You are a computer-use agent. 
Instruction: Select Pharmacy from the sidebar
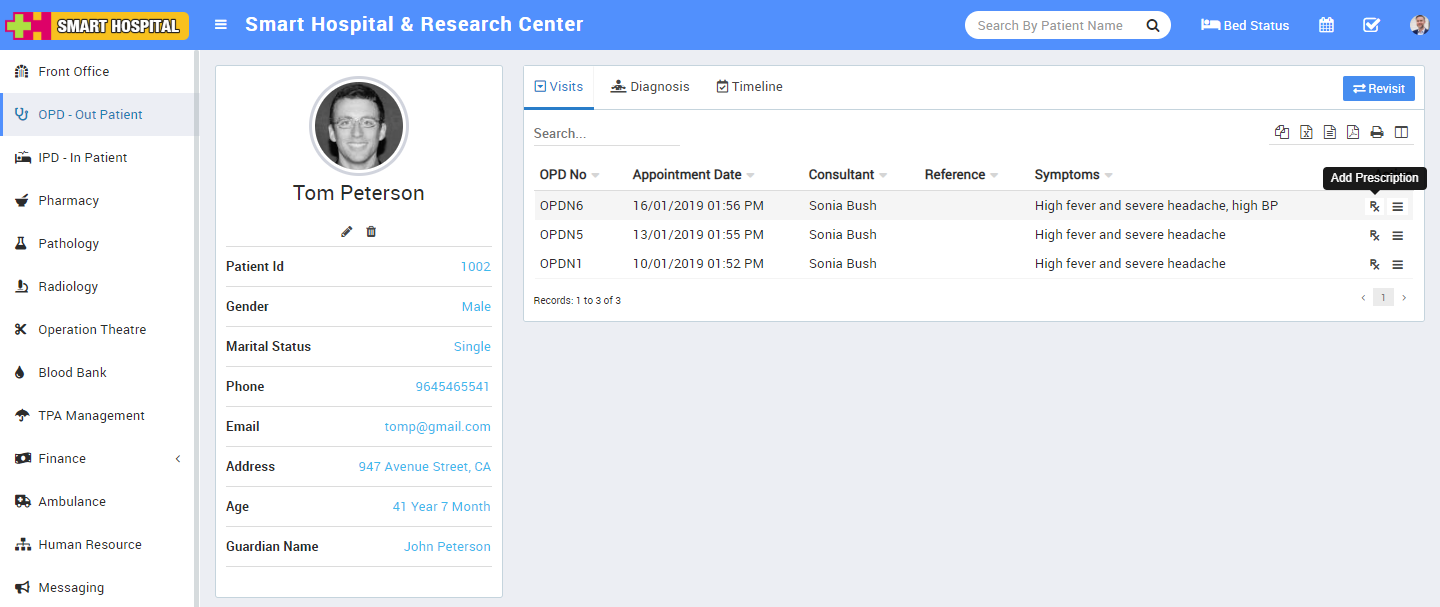(x=69, y=200)
